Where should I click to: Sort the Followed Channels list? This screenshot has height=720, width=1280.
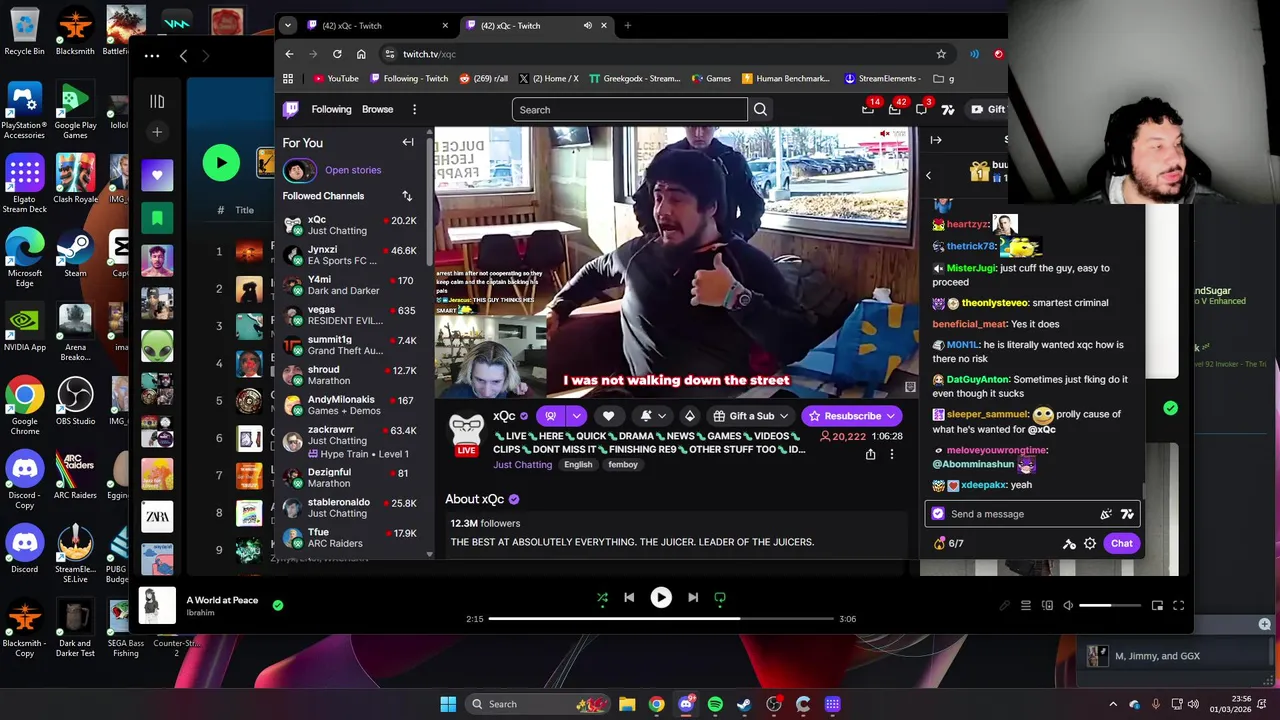click(407, 196)
